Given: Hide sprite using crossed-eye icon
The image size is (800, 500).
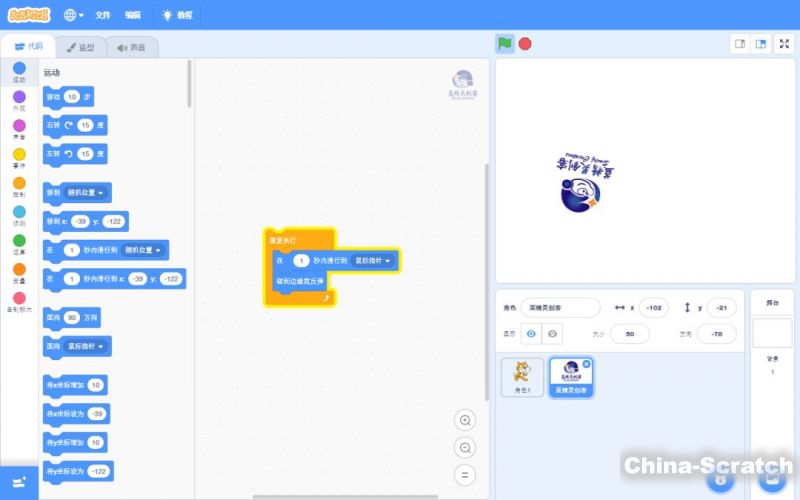Looking at the screenshot, I should 551,333.
